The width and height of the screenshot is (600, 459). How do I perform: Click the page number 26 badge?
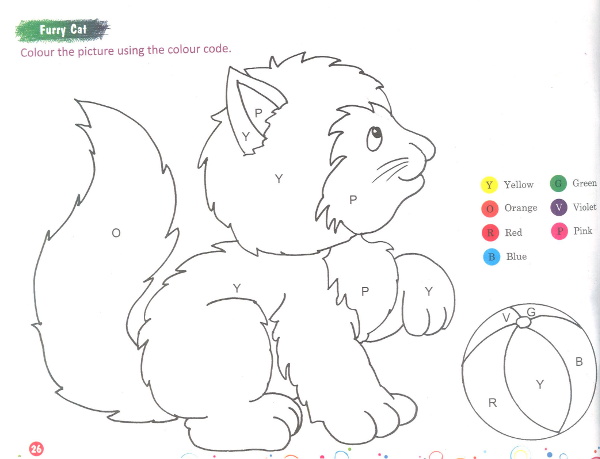point(37,448)
